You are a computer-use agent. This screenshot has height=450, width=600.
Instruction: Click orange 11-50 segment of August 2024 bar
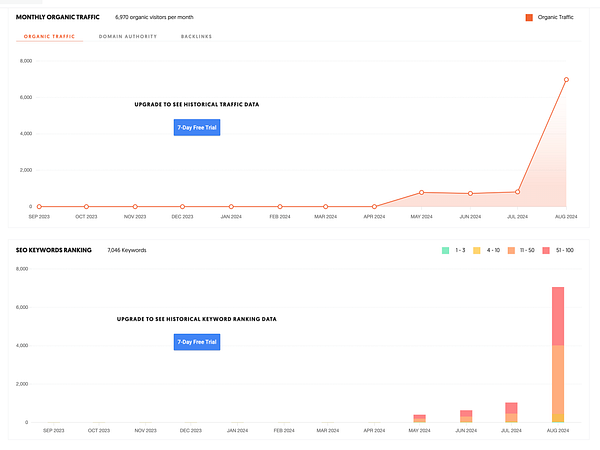[558, 380]
